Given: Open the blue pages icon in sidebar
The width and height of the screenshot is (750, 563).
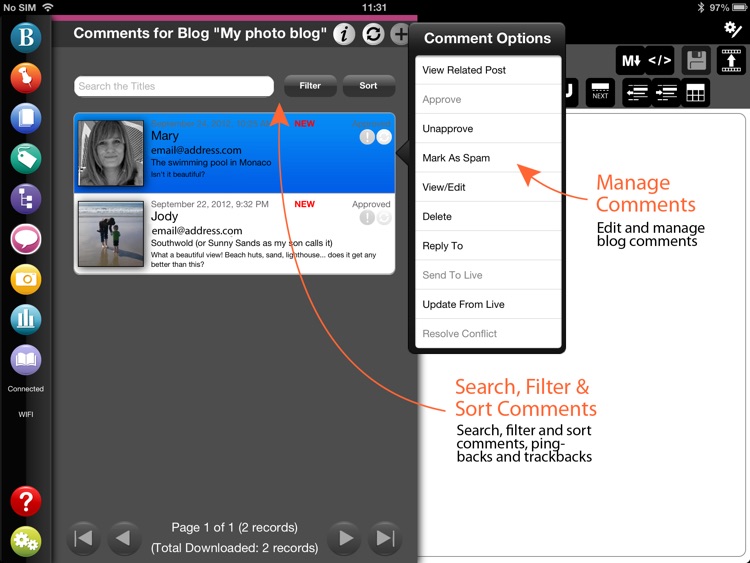Looking at the screenshot, I should click(x=26, y=118).
